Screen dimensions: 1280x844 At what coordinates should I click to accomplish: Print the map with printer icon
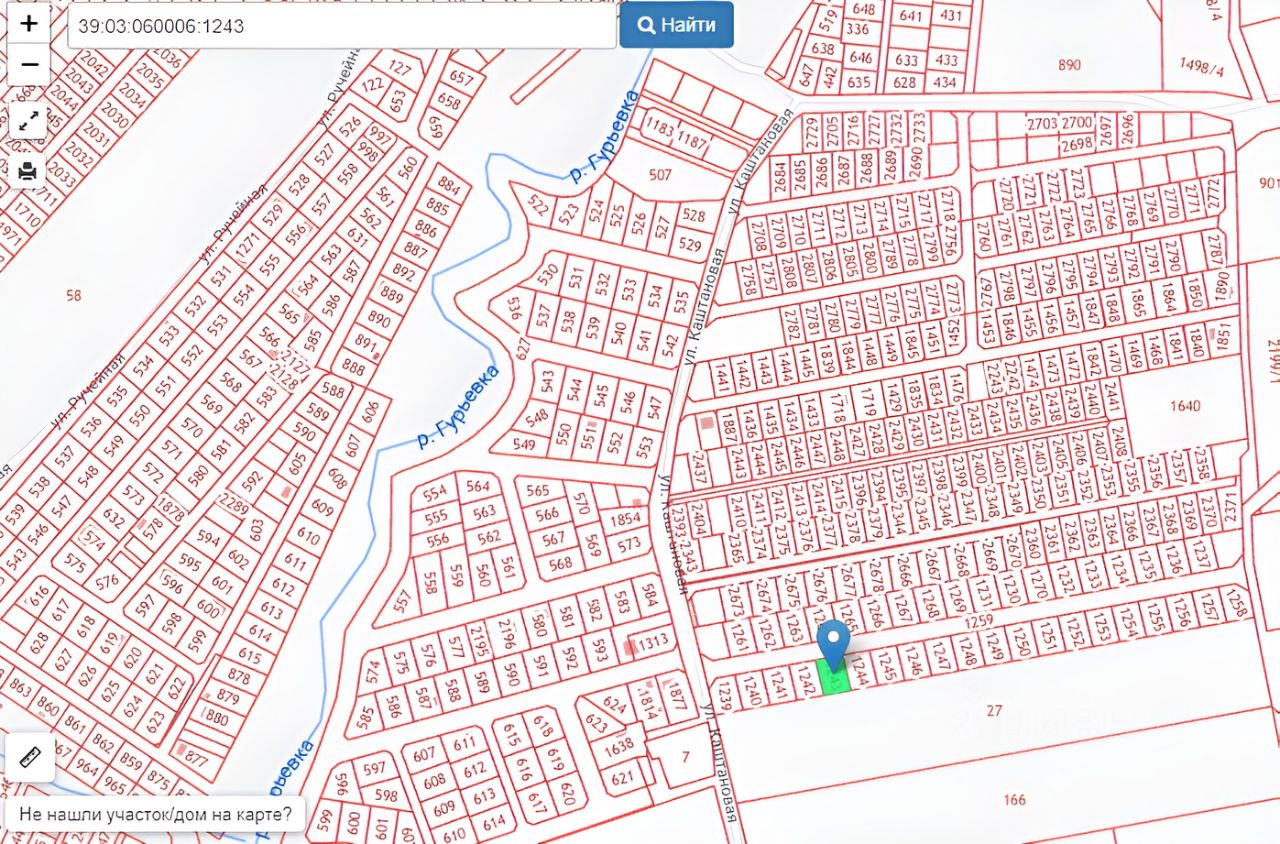[29, 171]
